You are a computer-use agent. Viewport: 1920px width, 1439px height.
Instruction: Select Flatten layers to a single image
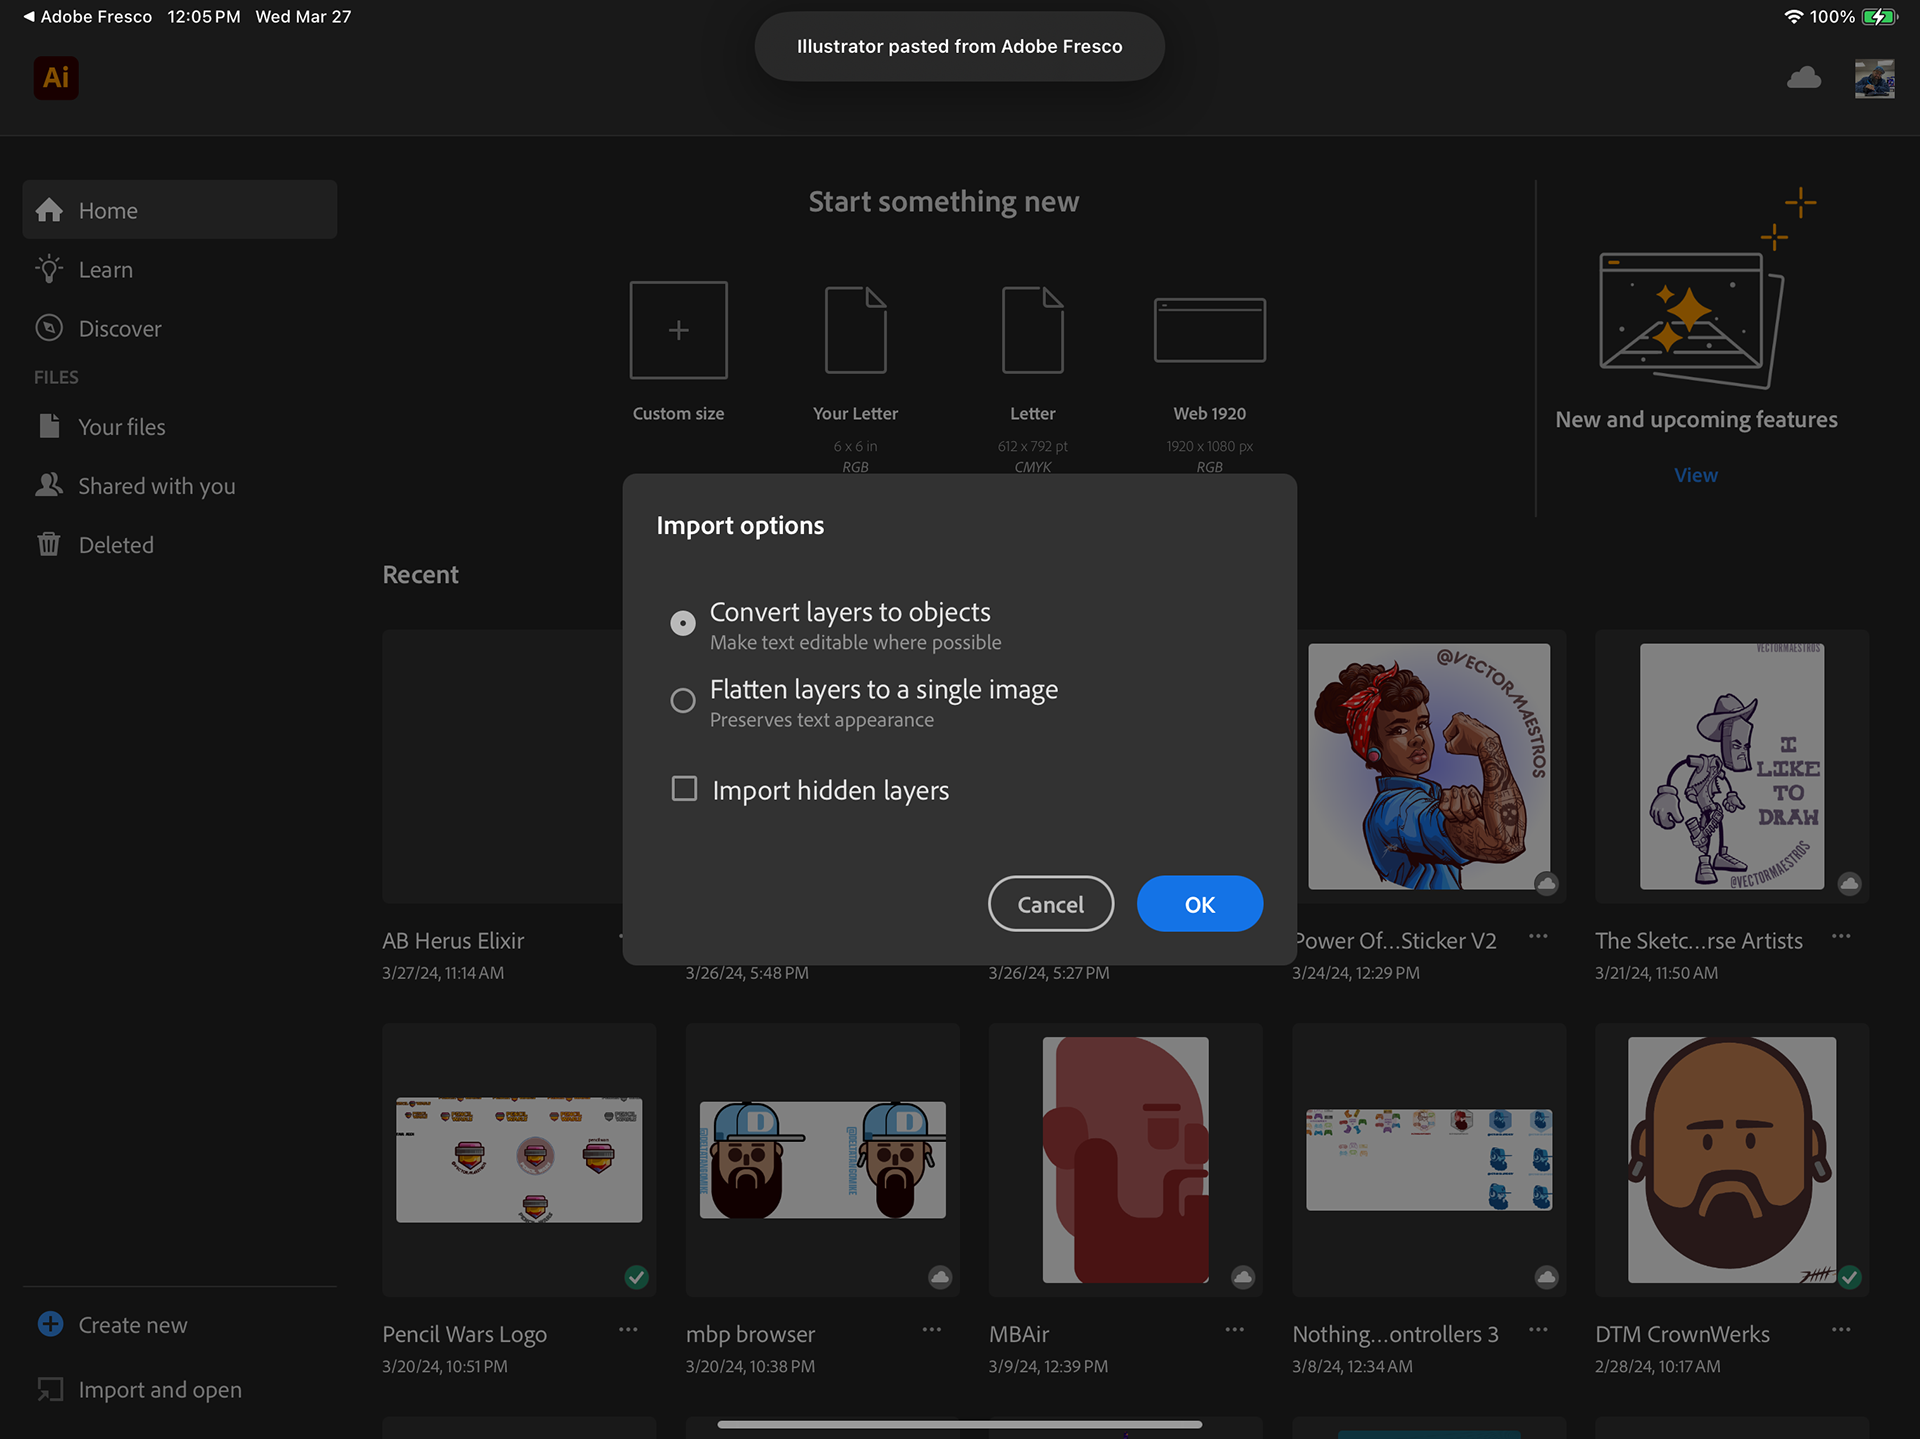coord(683,700)
